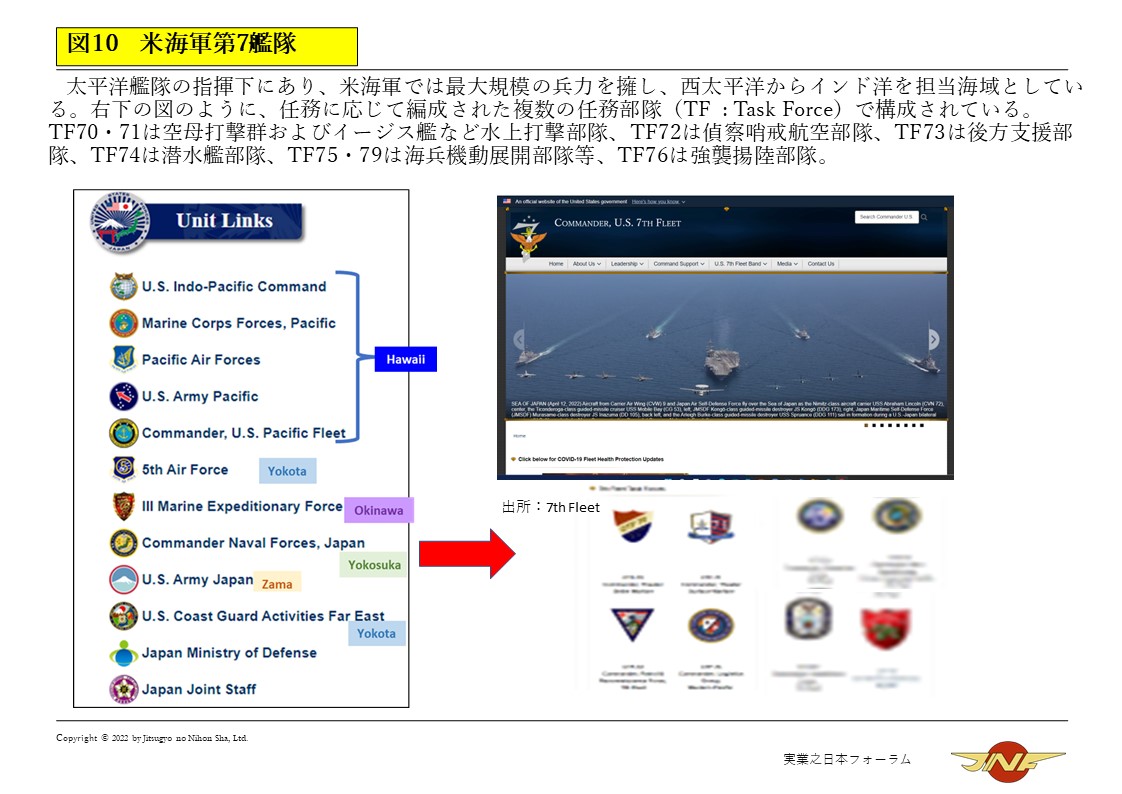Viewport: 1122px width, 794px height.
Task: Click the 出所：7th Fleet source caption
Action: [x=550, y=507]
